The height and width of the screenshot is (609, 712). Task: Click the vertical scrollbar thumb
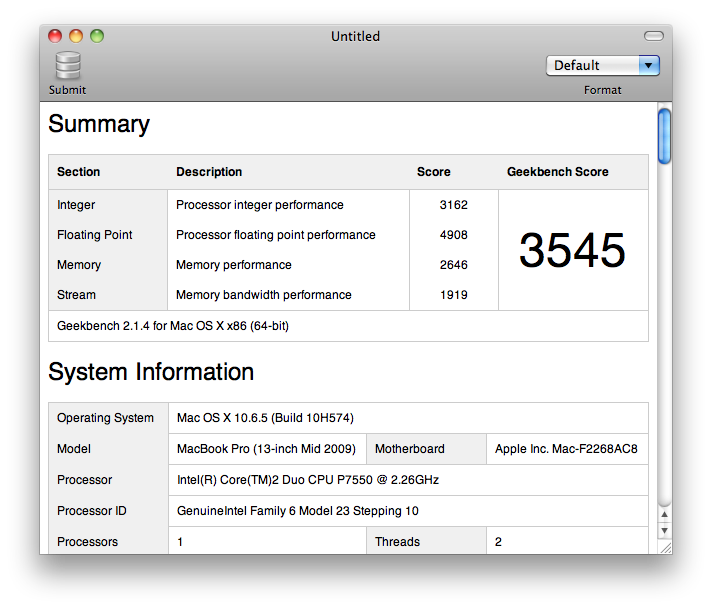(x=664, y=136)
